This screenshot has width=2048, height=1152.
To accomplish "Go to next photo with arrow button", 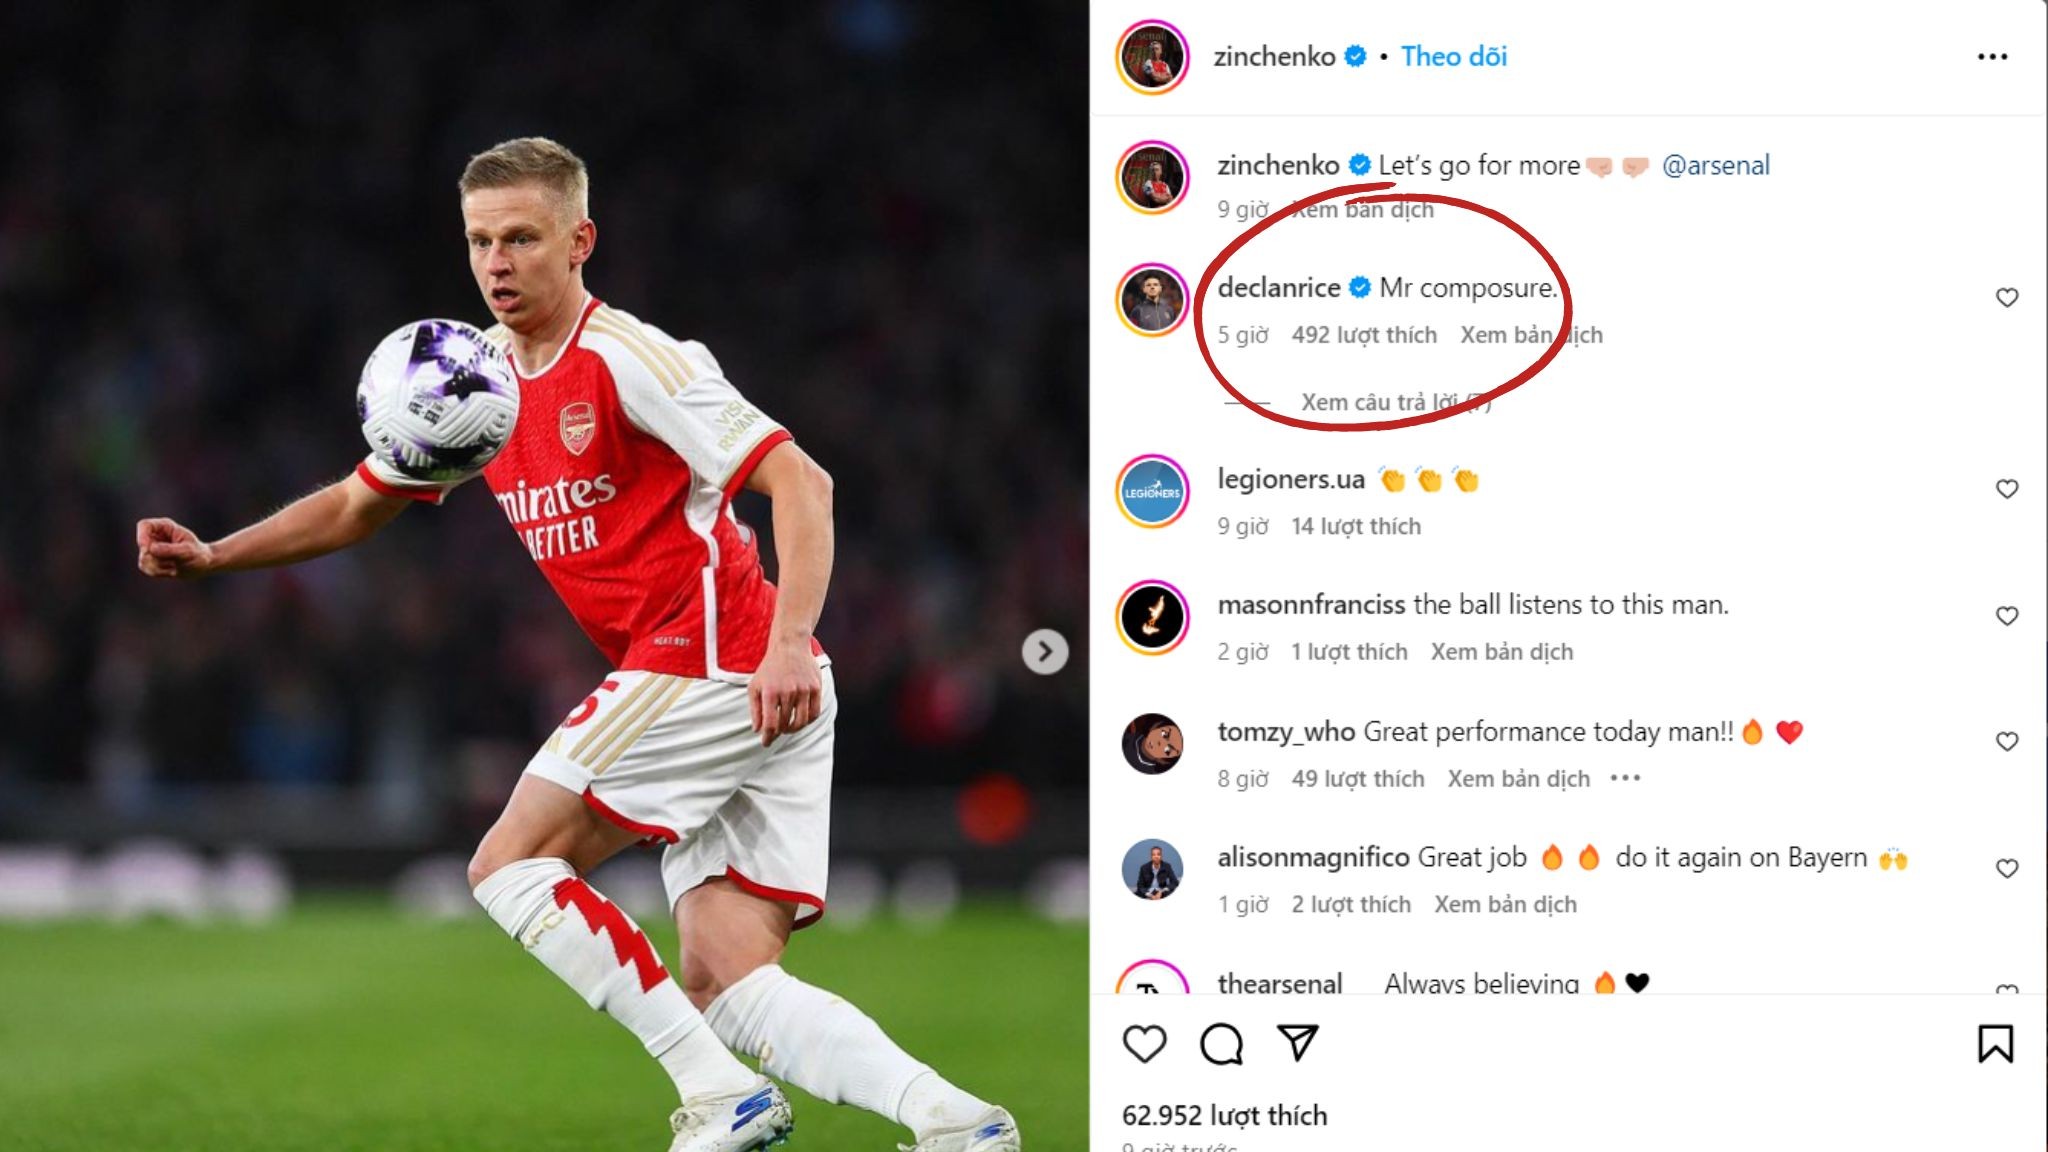I will [1045, 652].
